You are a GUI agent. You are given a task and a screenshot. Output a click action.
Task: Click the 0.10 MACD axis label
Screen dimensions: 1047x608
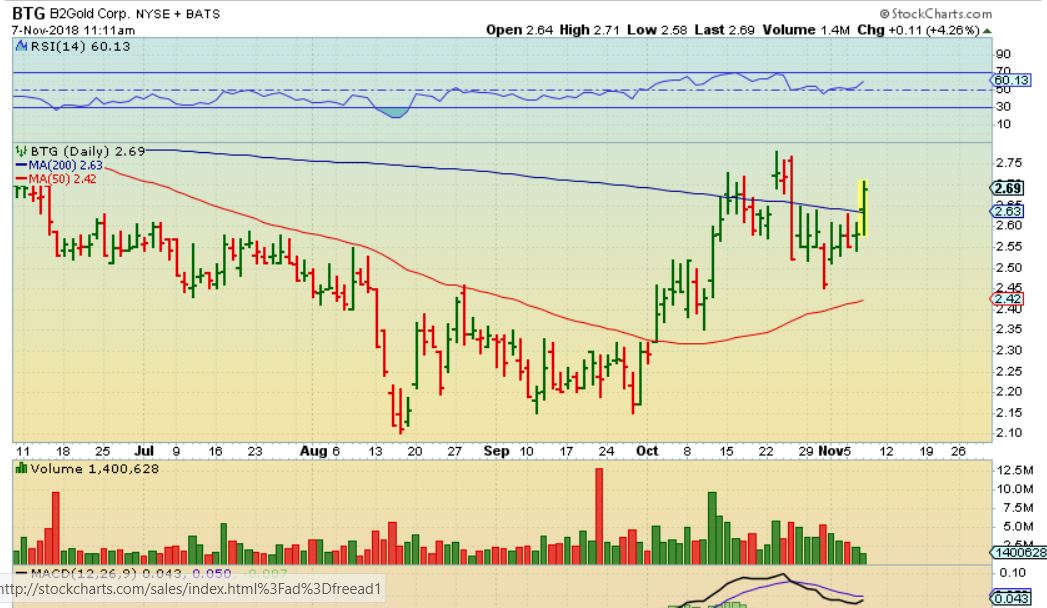point(1012,573)
